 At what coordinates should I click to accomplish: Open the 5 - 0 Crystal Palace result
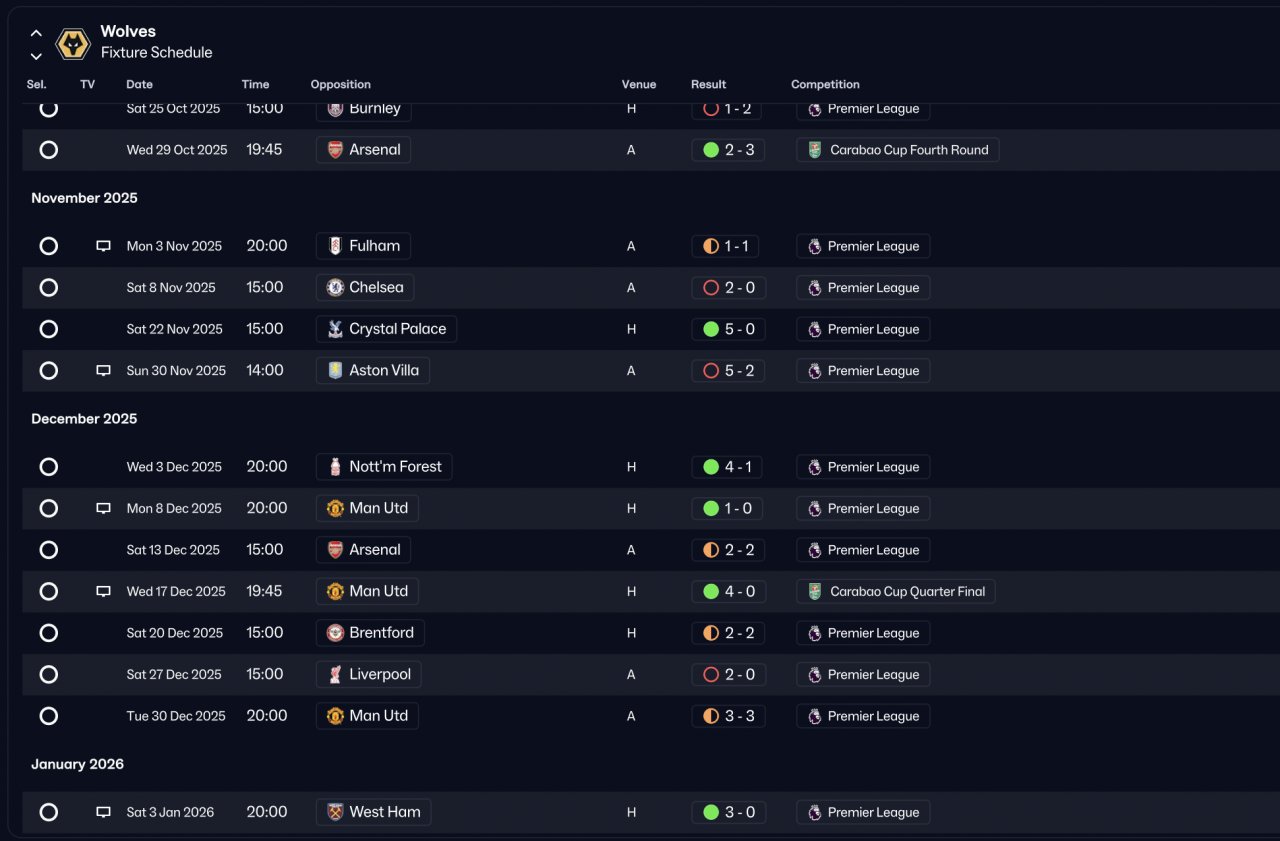click(x=728, y=329)
